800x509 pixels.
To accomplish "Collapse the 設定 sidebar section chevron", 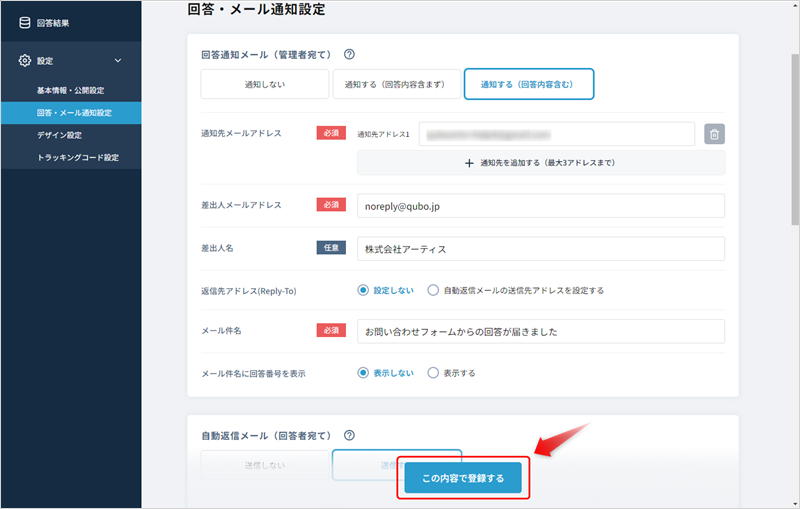I will point(118,61).
